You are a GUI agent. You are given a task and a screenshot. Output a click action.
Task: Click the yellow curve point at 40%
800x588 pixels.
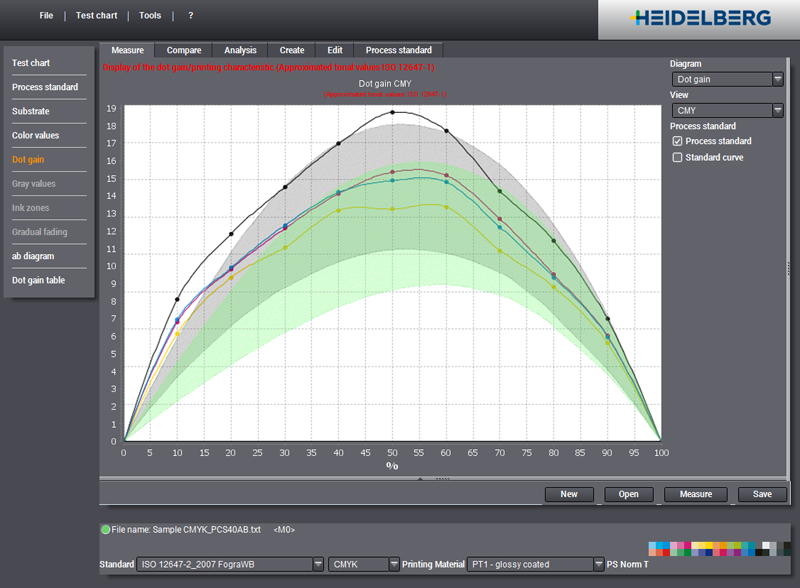[x=338, y=210]
